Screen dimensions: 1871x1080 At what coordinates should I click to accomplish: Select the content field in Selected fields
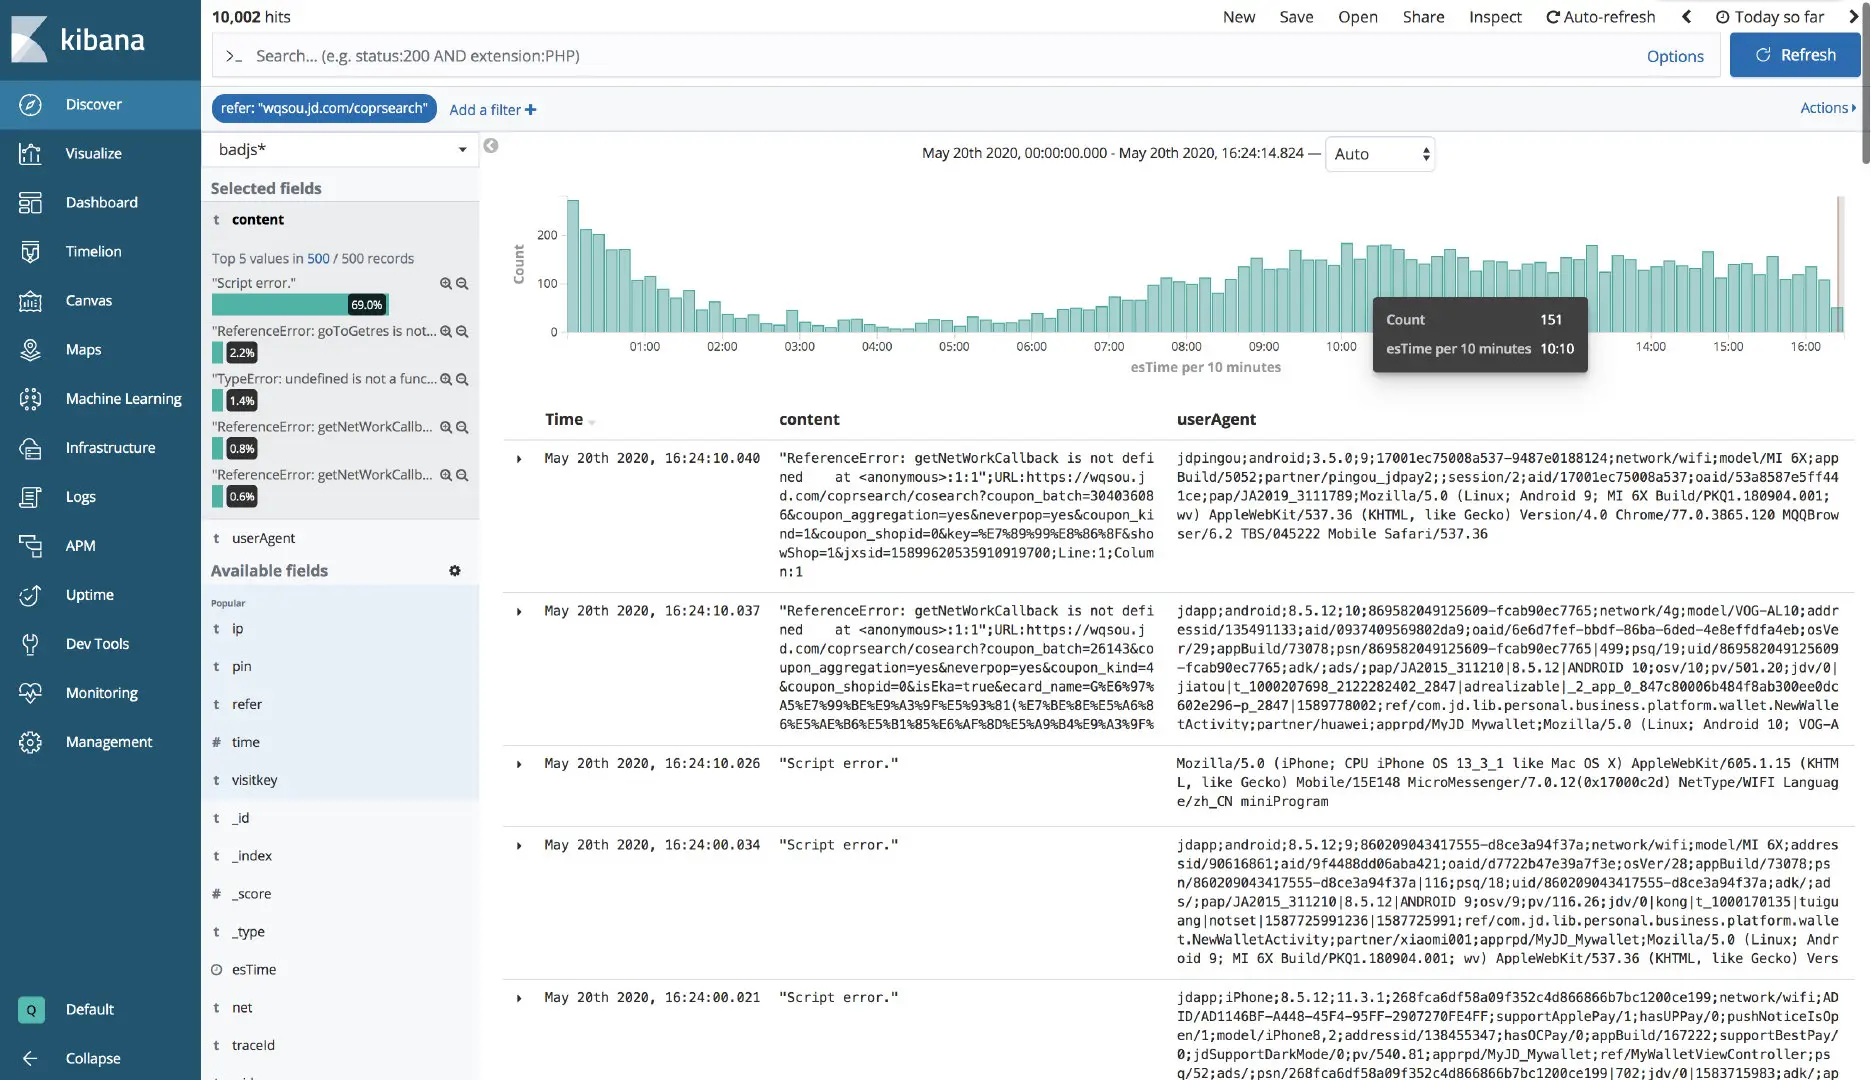tap(258, 220)
